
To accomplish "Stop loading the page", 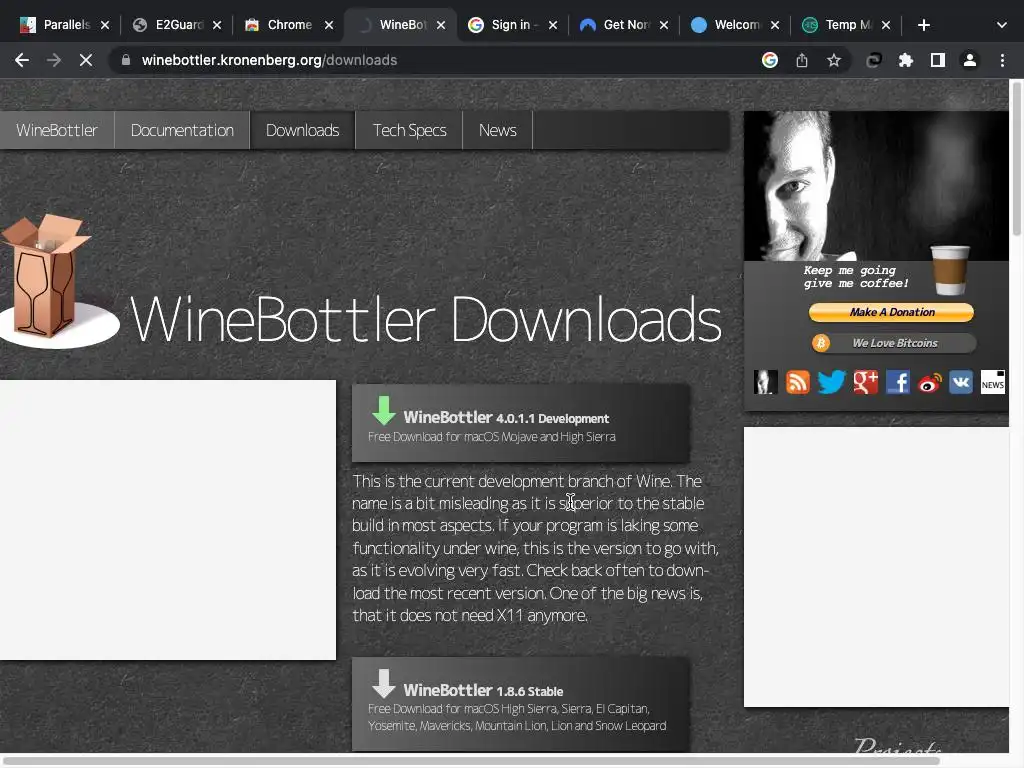I will [x=86, y=60].
